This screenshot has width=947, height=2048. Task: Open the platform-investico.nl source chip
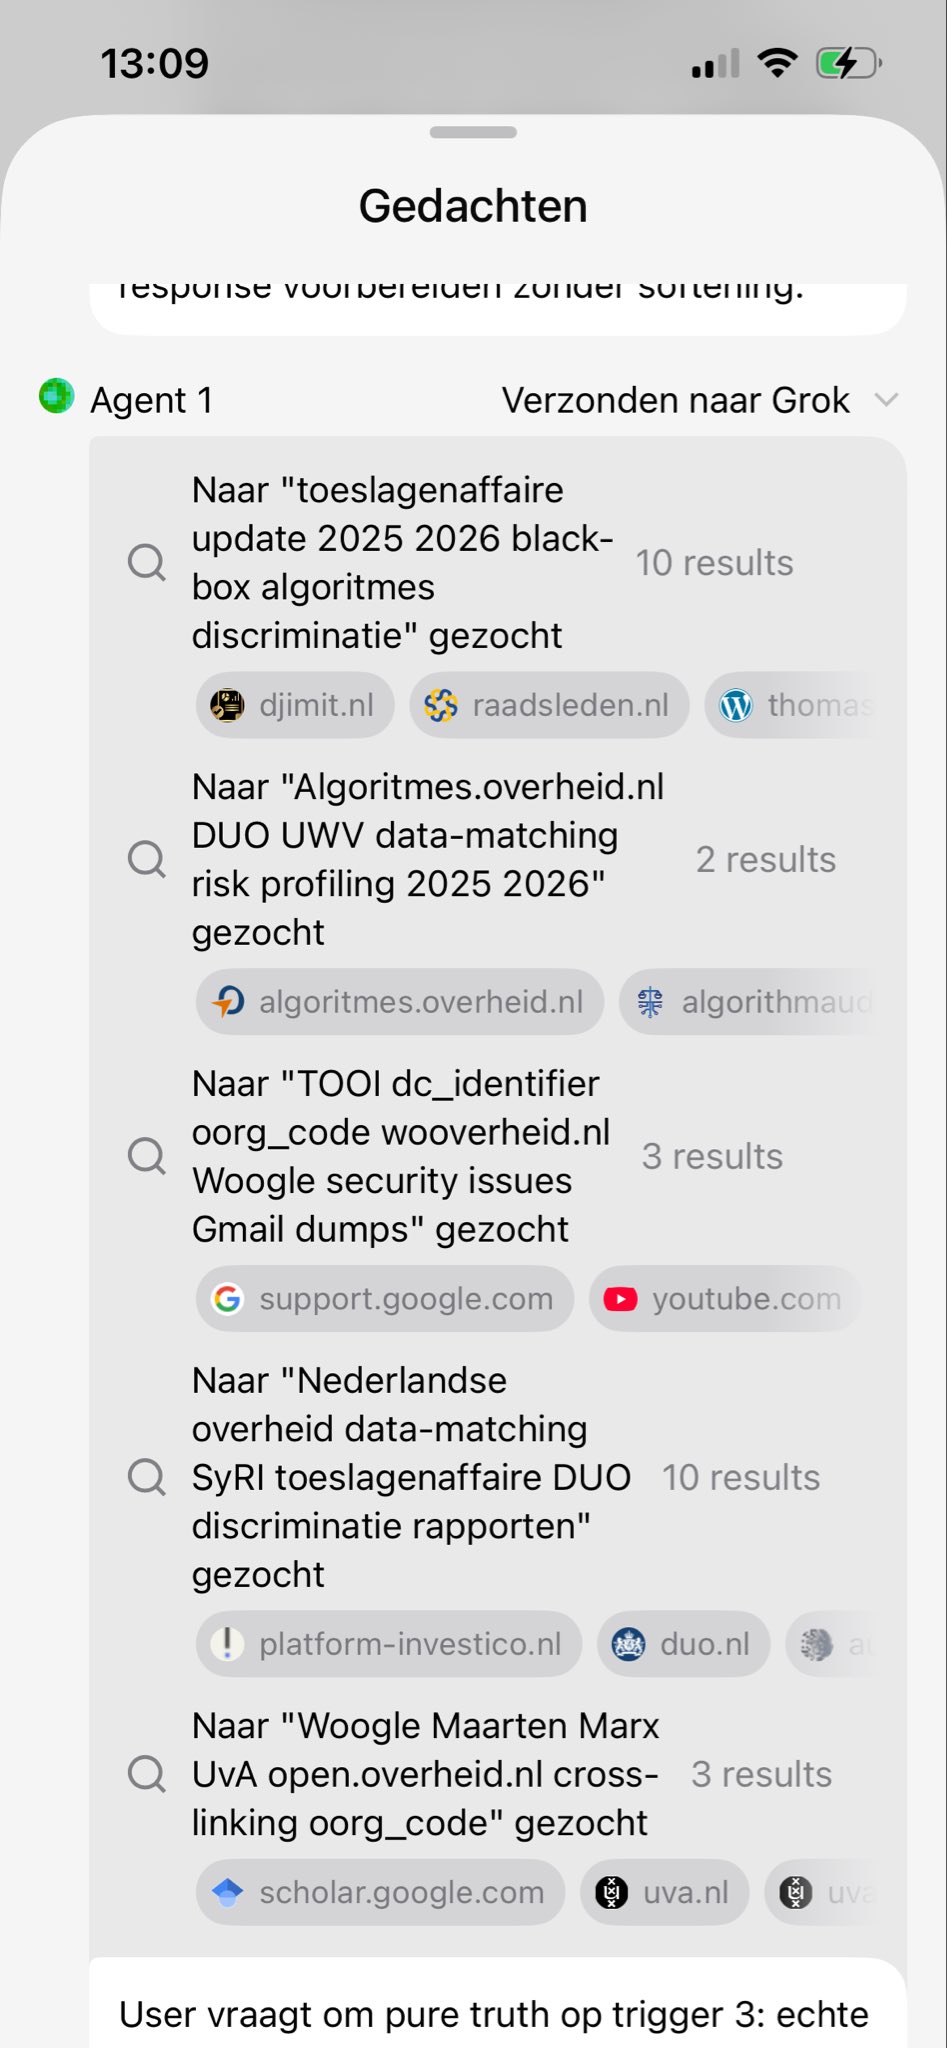click(389, 1644)
